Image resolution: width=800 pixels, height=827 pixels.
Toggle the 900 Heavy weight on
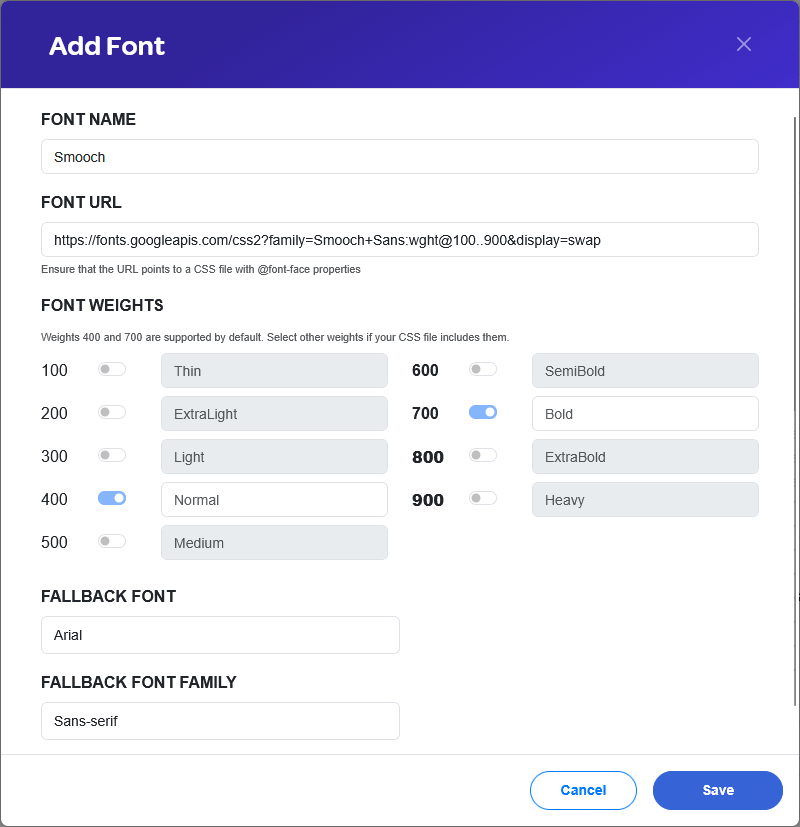click(x=483, y=498)
